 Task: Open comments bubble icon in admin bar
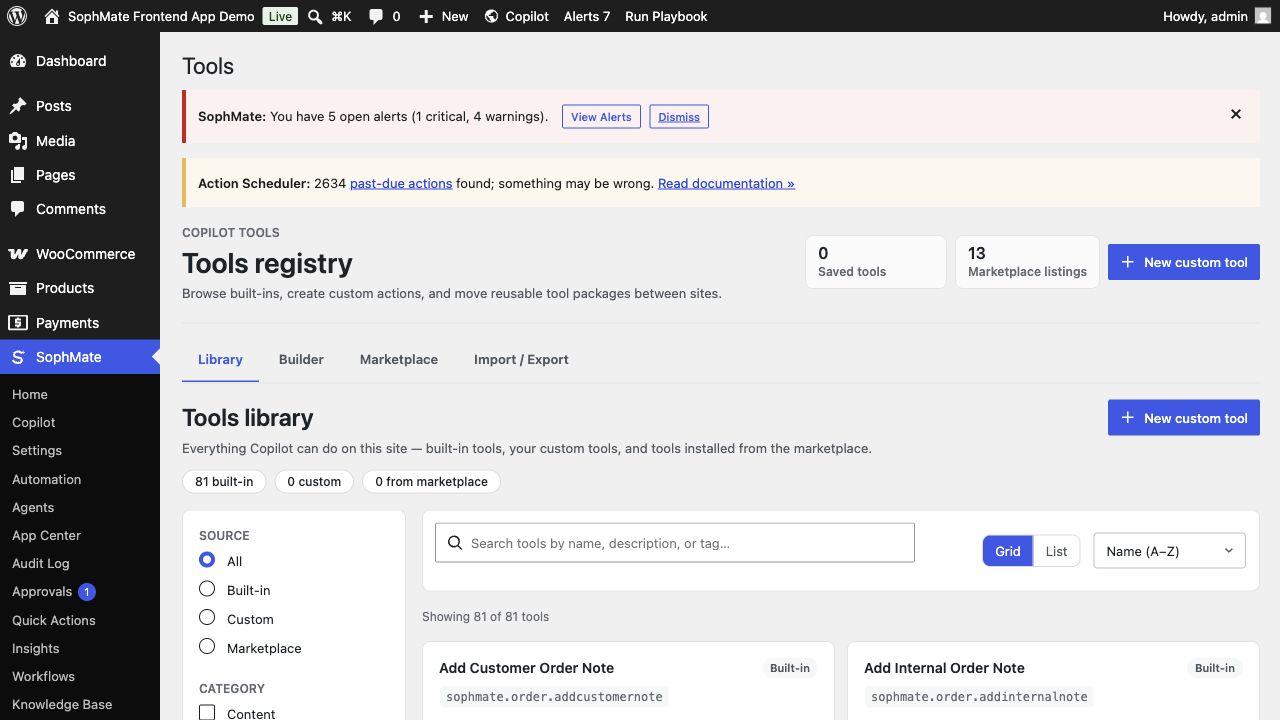pos(376,16)
